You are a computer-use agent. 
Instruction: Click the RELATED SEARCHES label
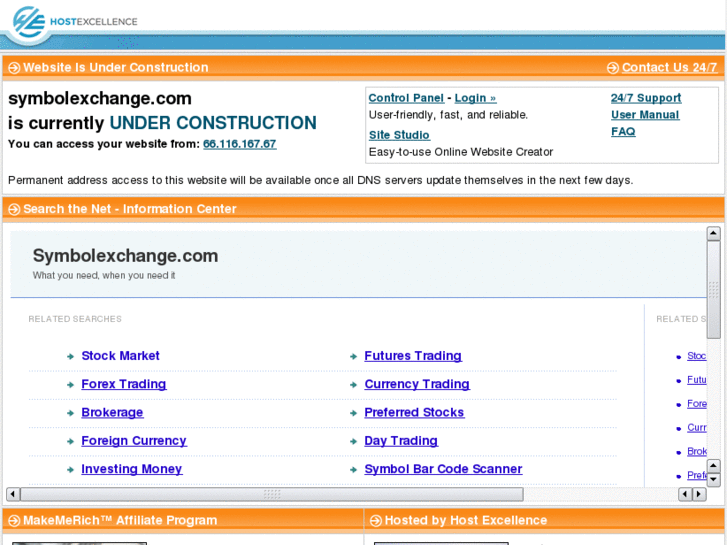75,319
